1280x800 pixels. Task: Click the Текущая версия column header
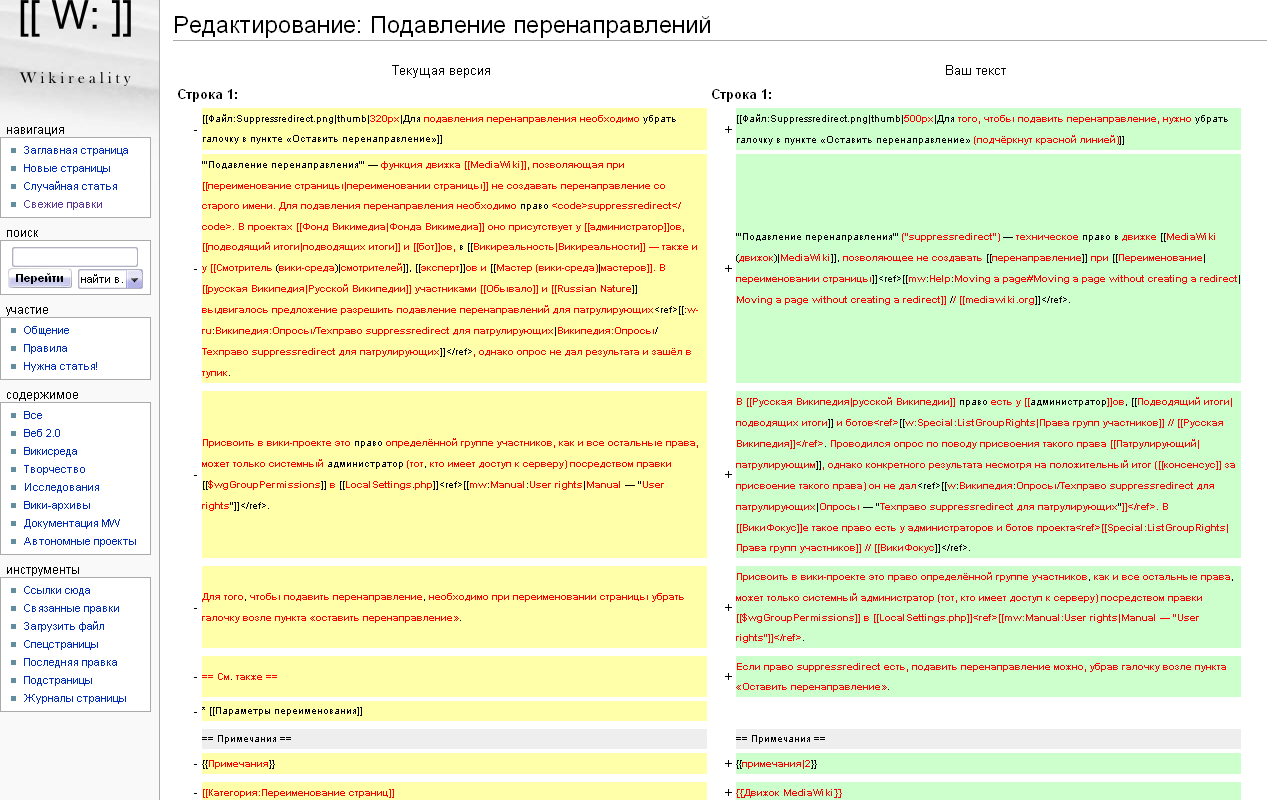pyautogui.click(x=441, y=71)
